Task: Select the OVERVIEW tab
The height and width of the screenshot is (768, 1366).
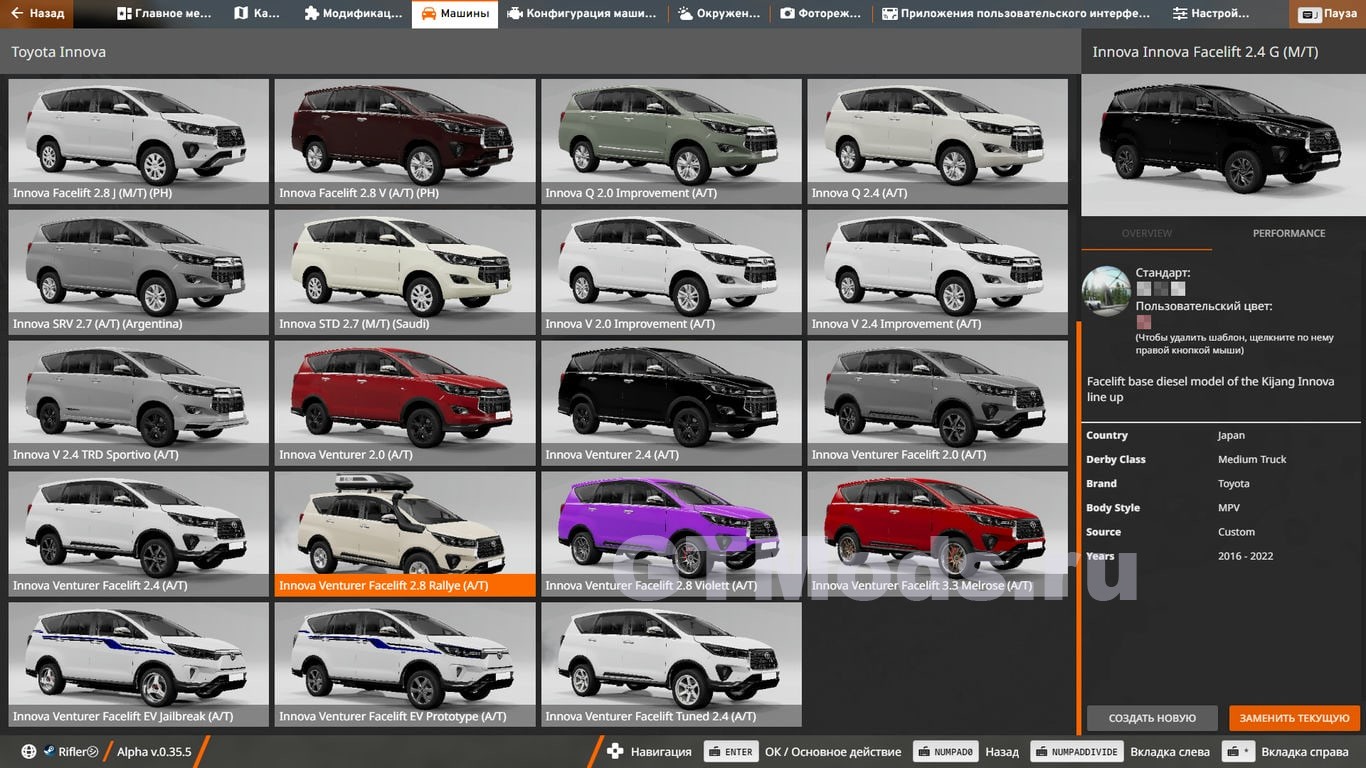Action: pyautogui.click(x=1146, y=233)
